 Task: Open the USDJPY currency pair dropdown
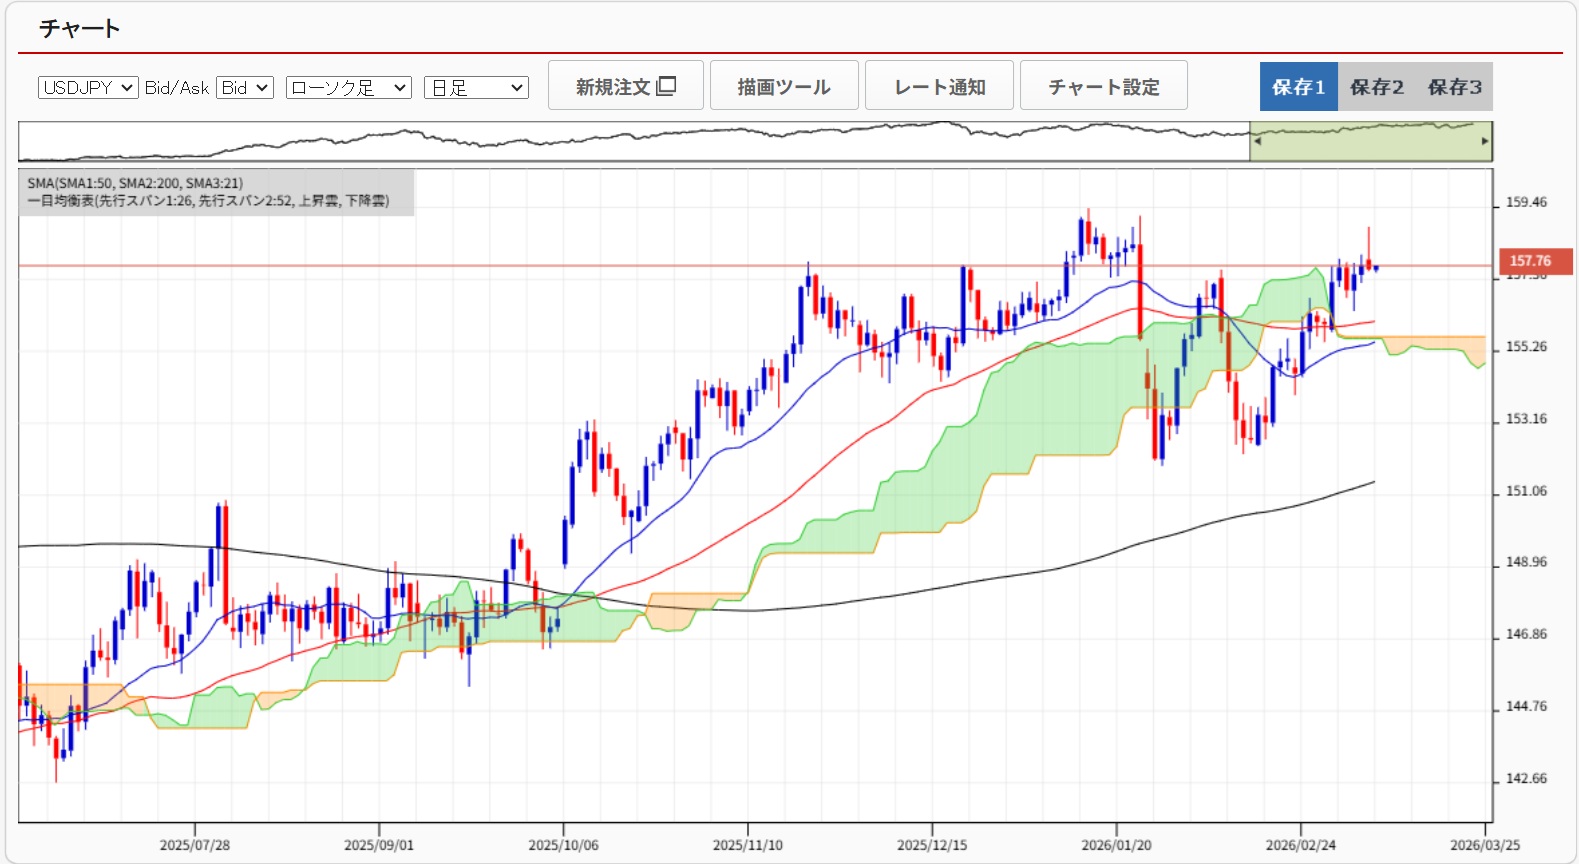[88, 88]
